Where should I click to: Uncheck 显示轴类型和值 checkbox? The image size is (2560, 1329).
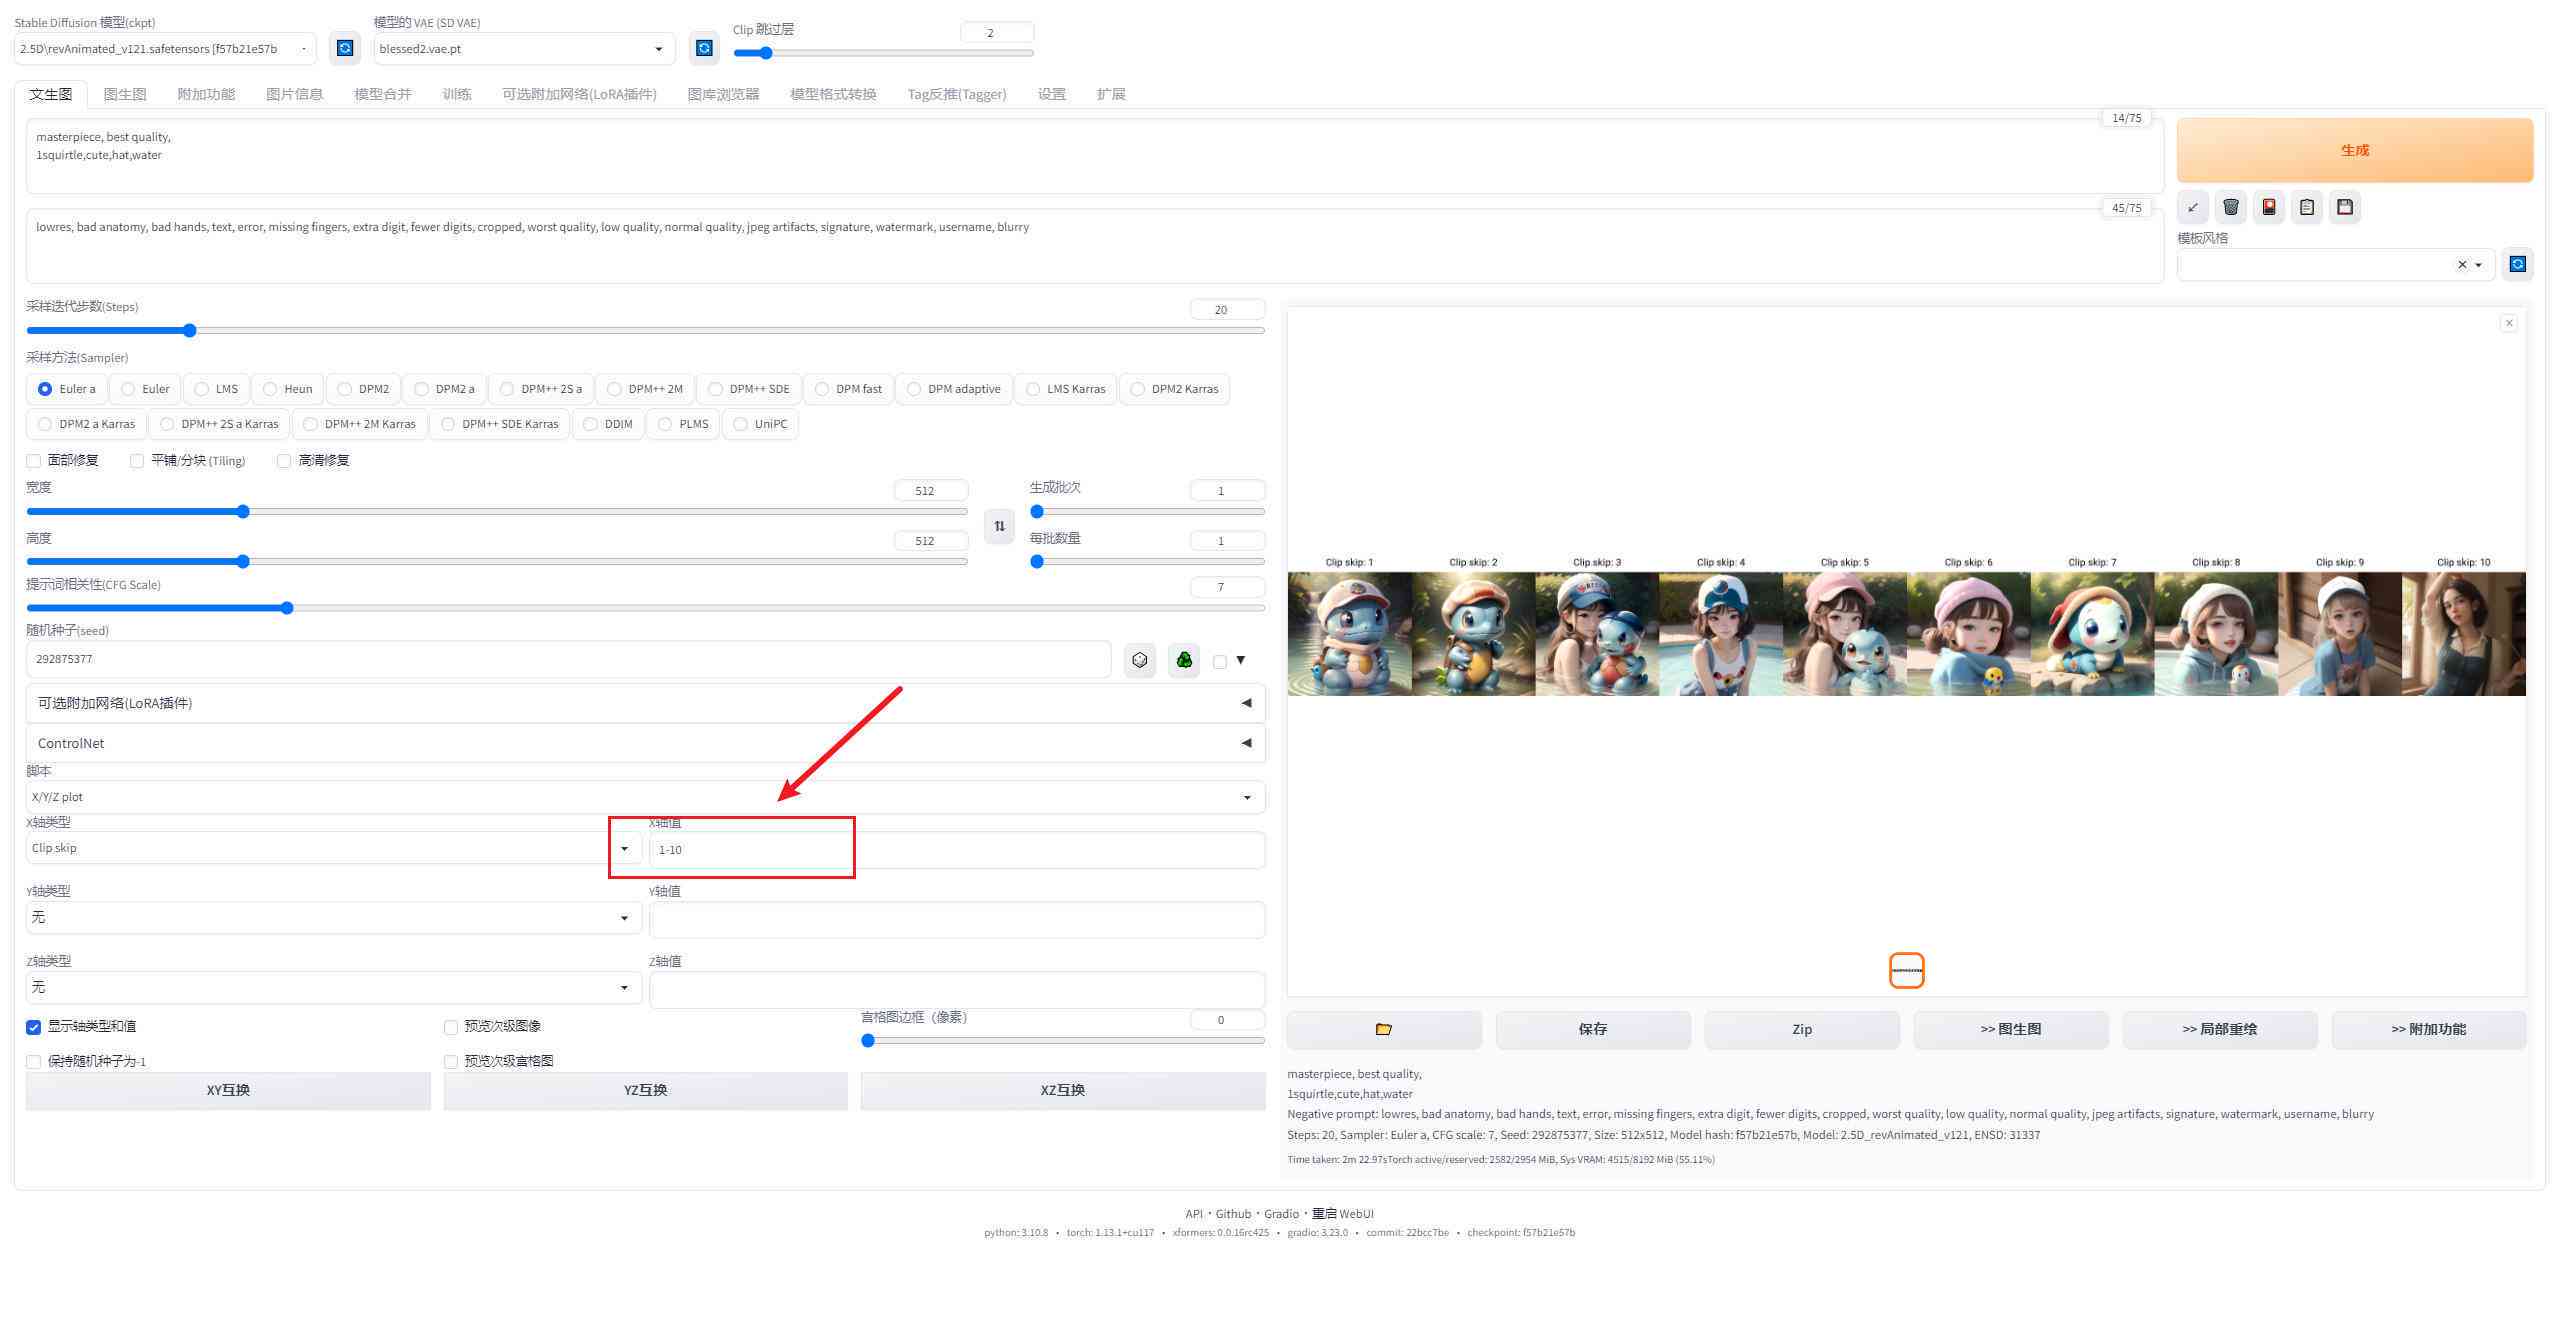tap(34, 1027)
